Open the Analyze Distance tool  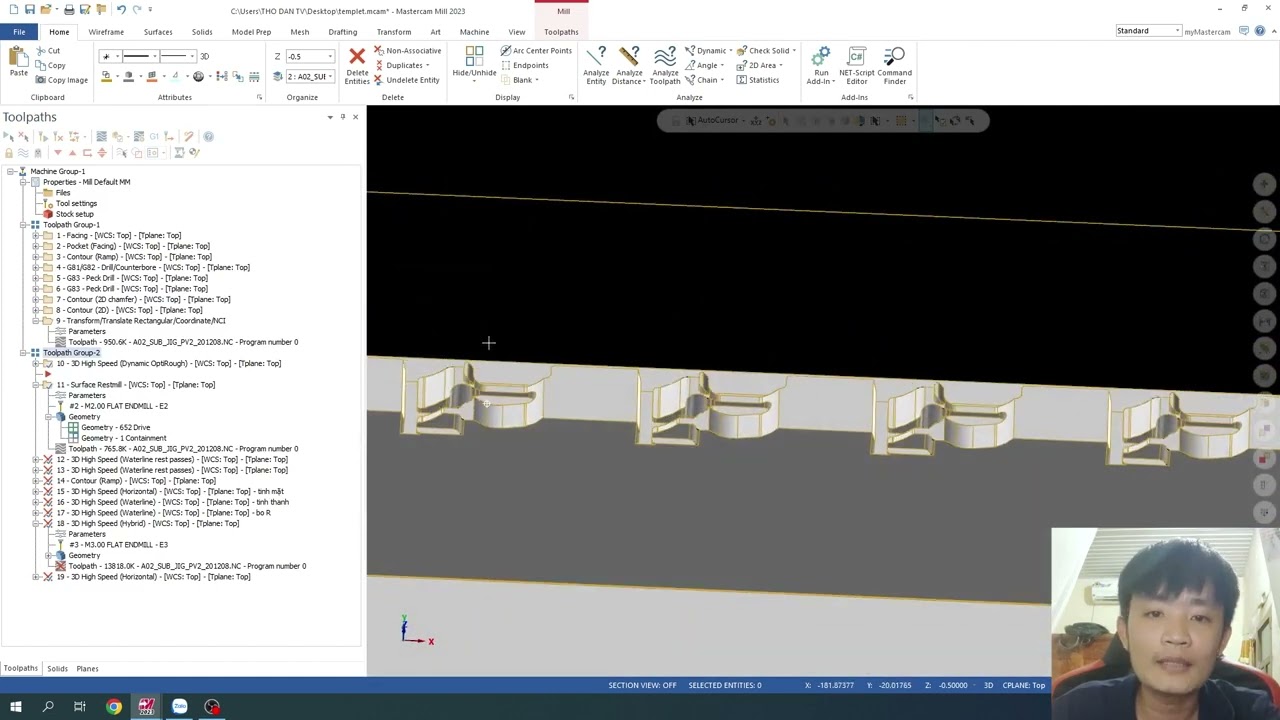tap(629, 65)
